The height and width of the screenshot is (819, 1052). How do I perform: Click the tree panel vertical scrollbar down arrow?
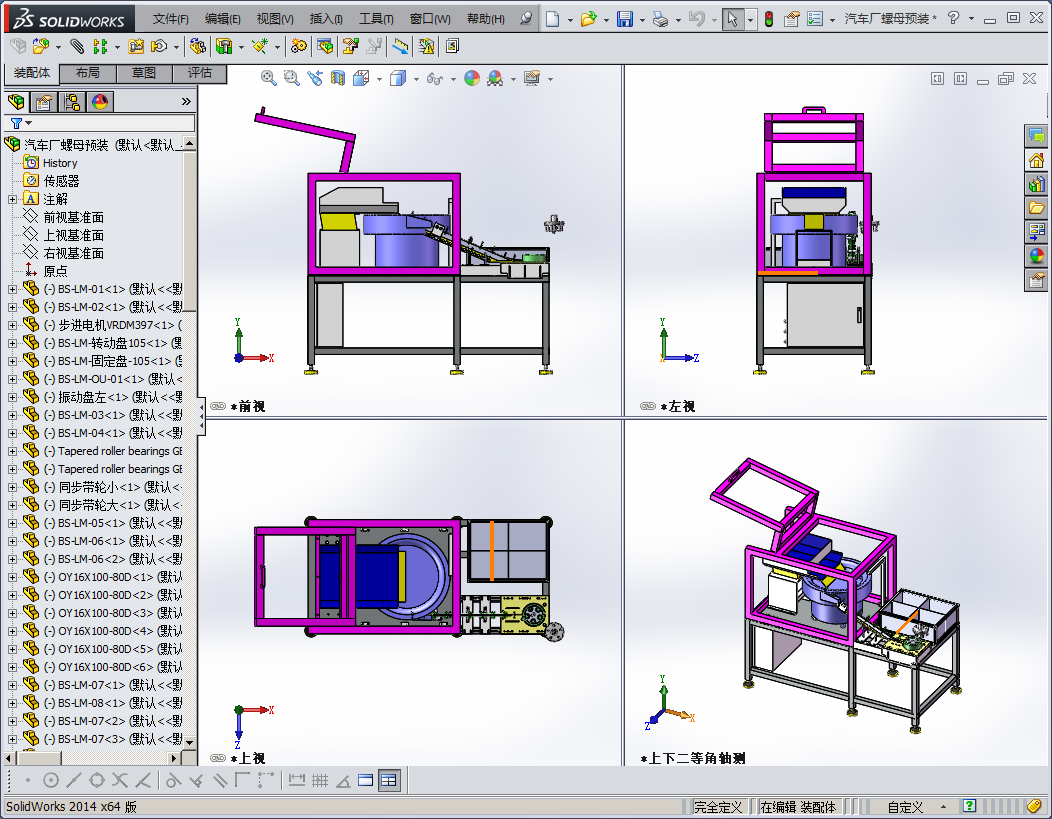pos(189,742)
